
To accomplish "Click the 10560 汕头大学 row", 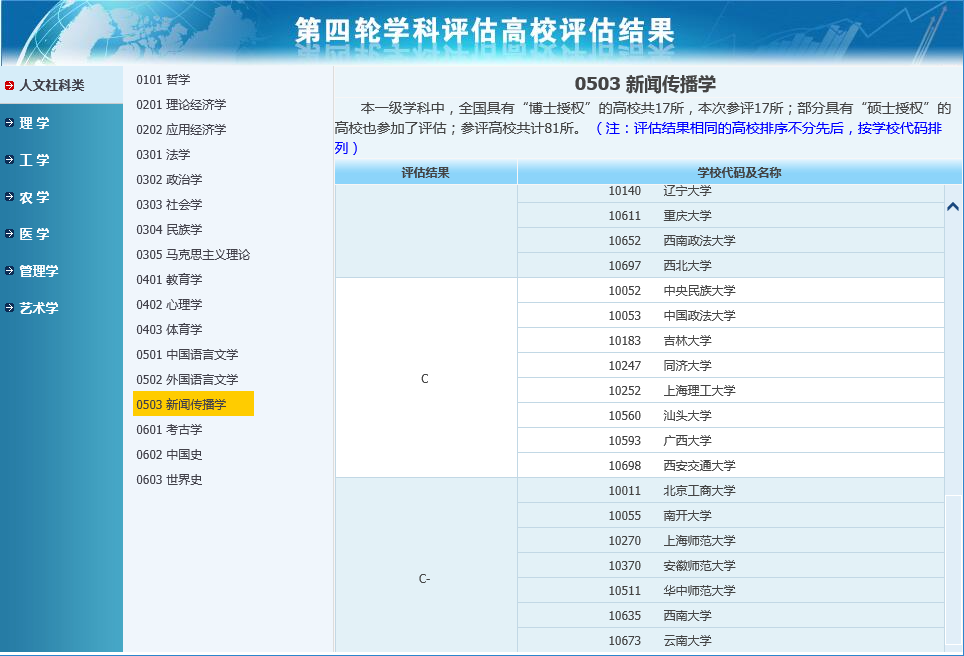I will coord(730,416).
